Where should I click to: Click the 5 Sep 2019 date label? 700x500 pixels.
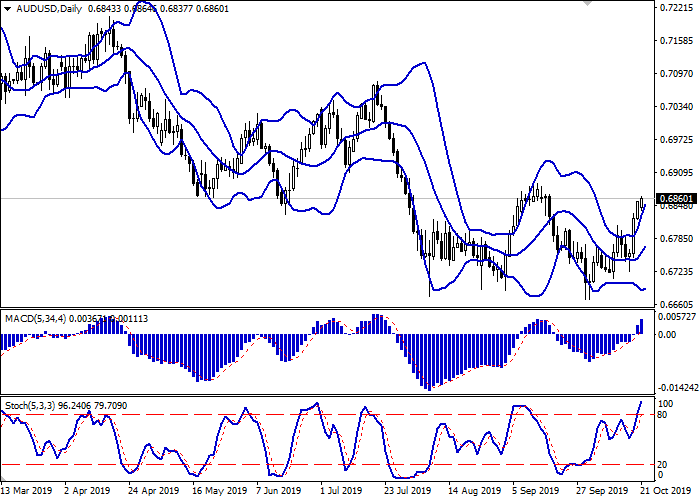tap(532, 491)
